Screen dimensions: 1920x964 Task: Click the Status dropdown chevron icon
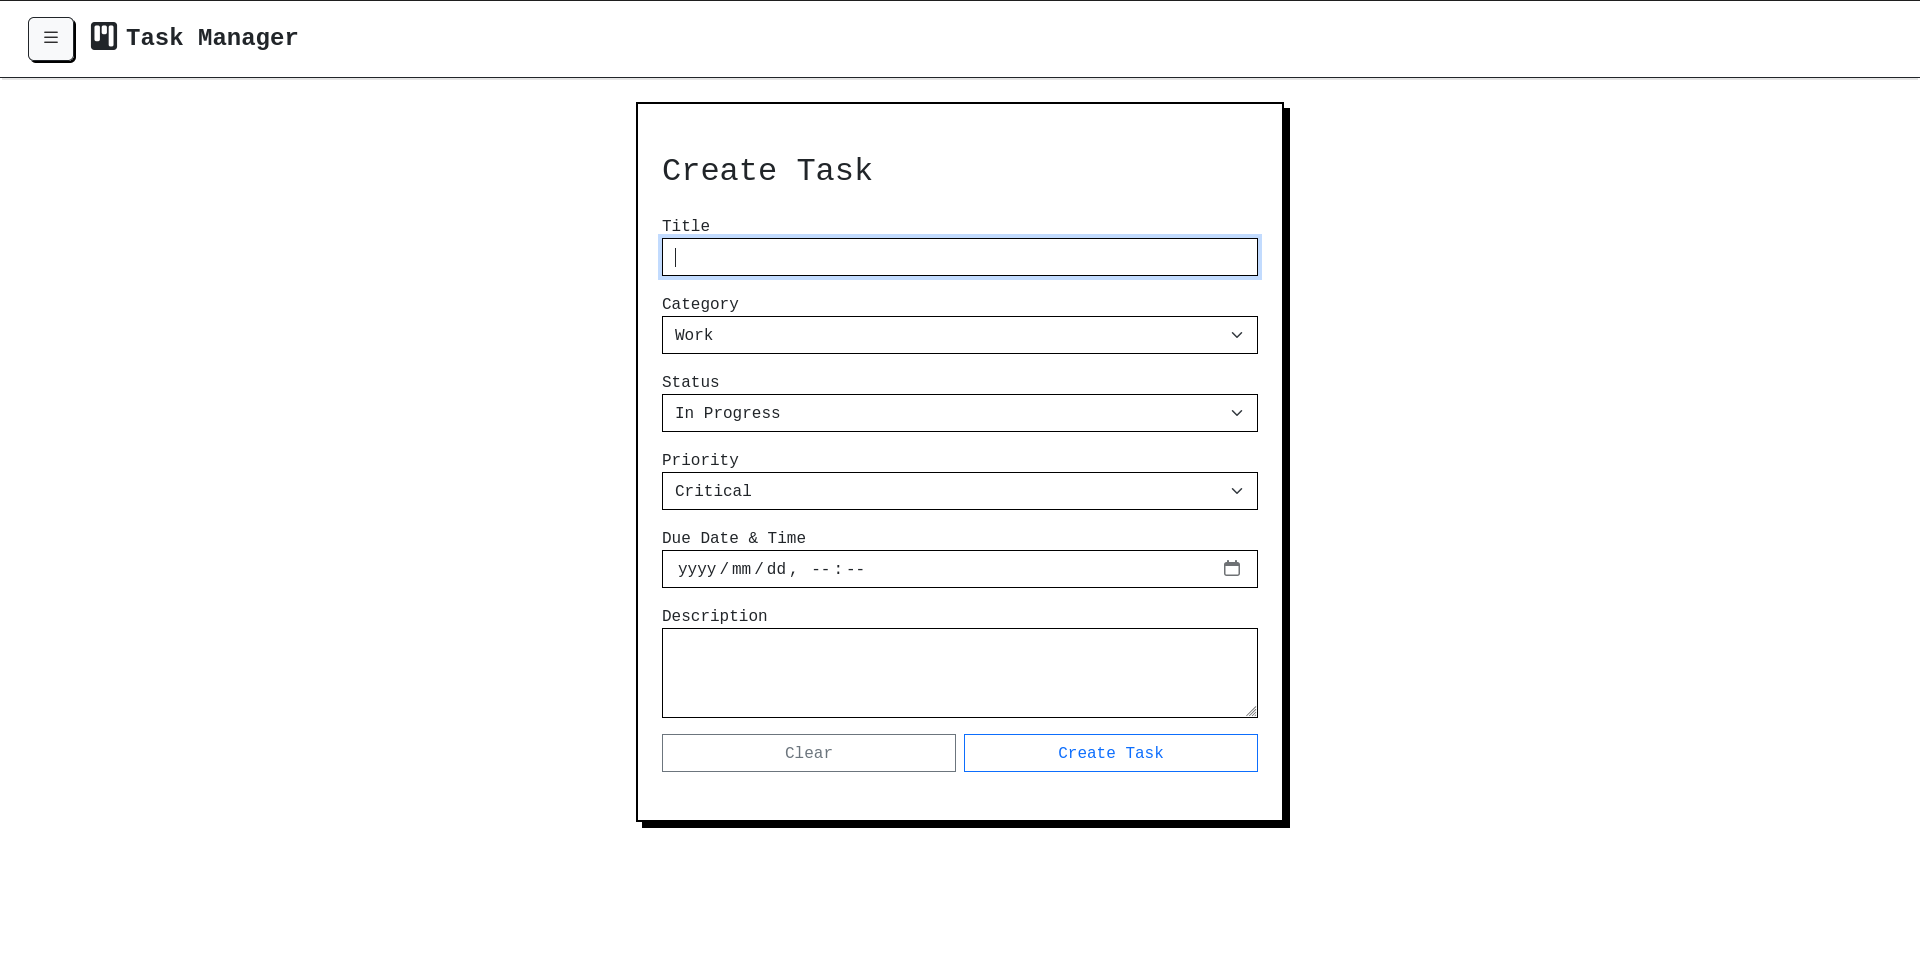1237,413
